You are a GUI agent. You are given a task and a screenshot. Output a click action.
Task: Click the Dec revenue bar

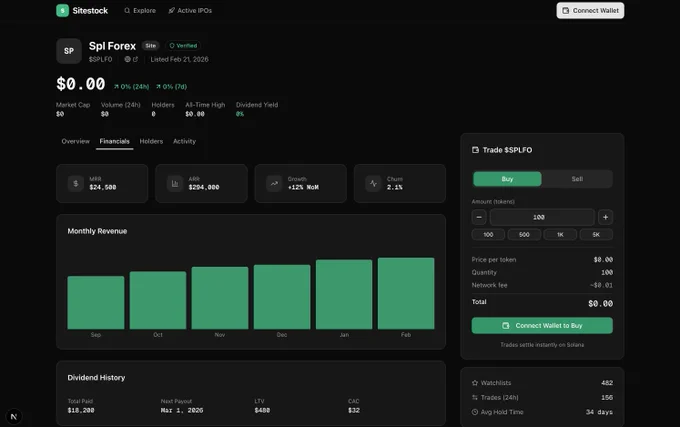(x=282, y=297)
